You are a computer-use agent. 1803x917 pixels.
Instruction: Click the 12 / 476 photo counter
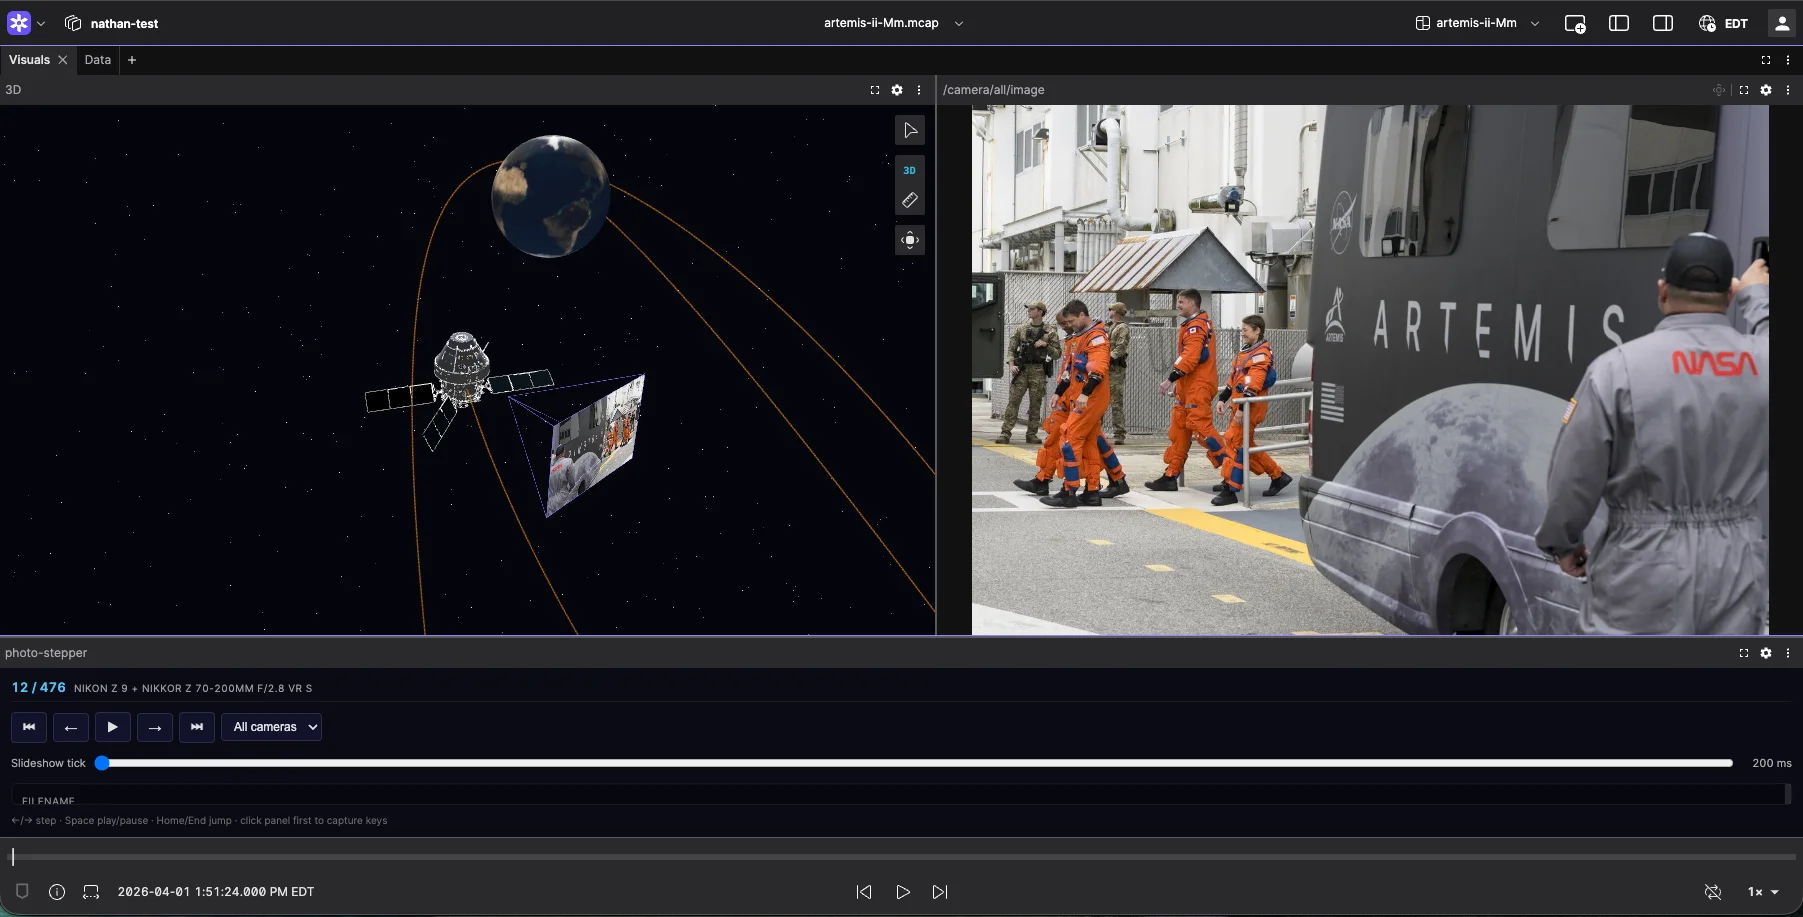pos(39,688)
